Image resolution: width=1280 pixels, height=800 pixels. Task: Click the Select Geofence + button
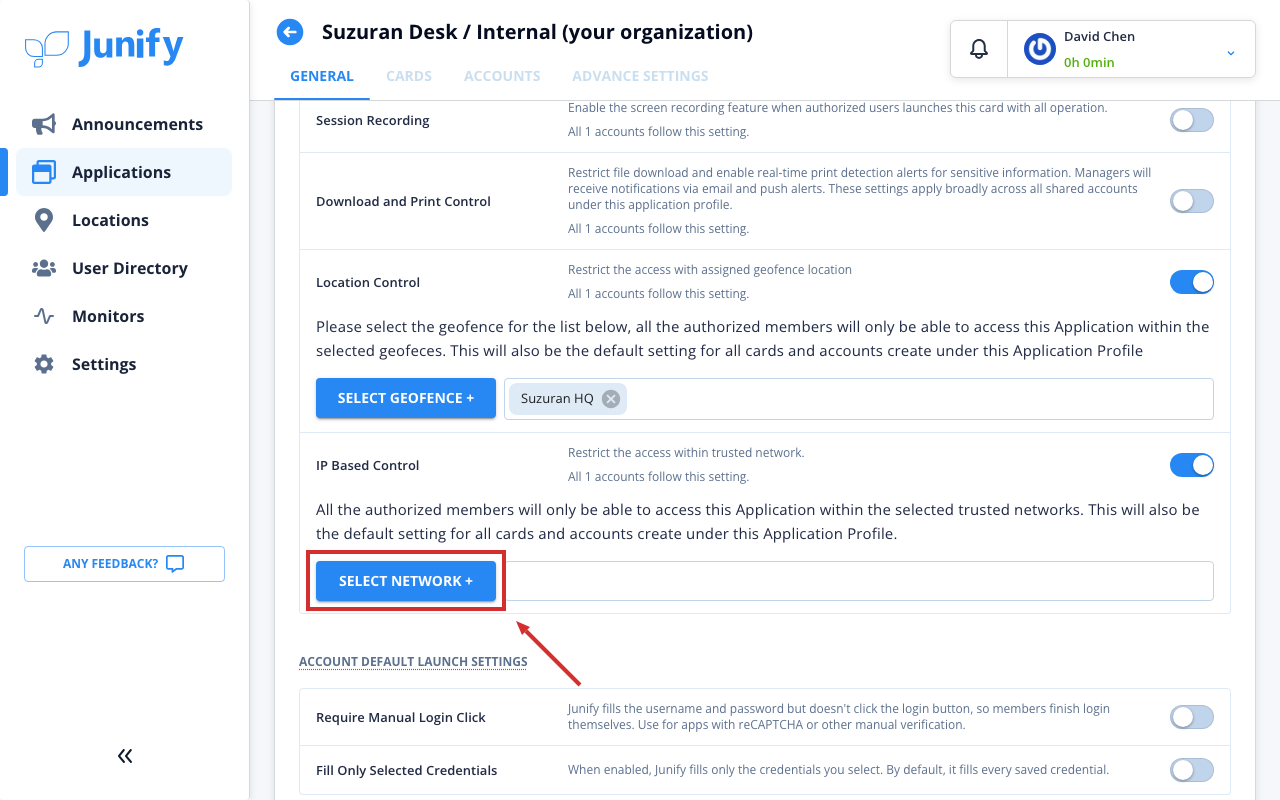(406, 398)
